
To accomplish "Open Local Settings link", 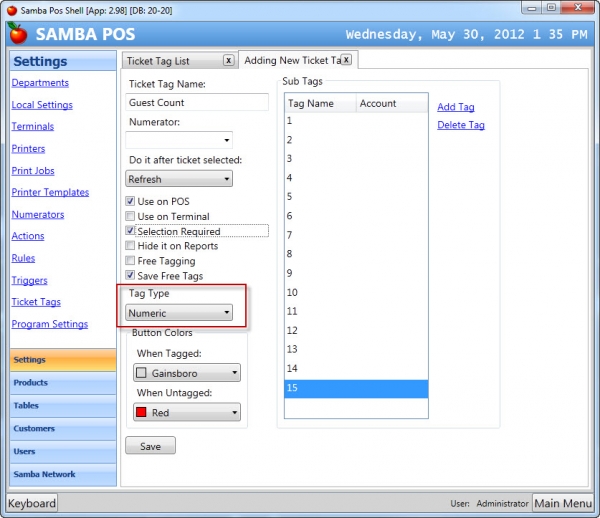I will (42, 105).
